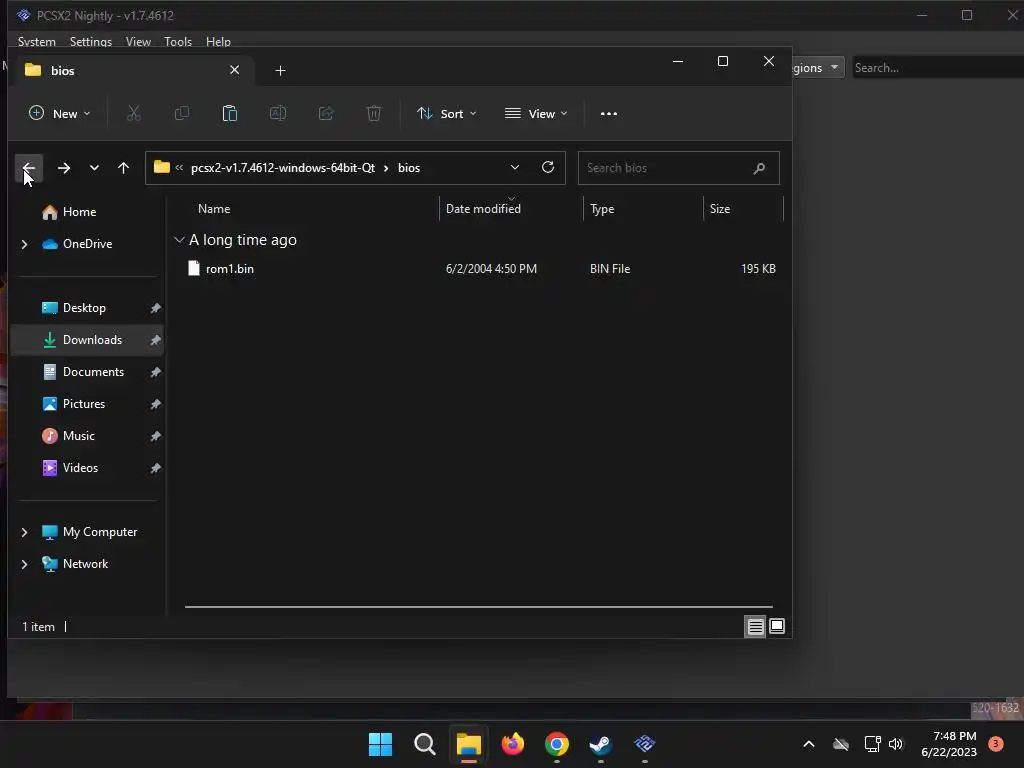The height and width of the screenshot is (768, 1024).
Task: Open the PCSX2 System menu
Action: coord(37,41)
